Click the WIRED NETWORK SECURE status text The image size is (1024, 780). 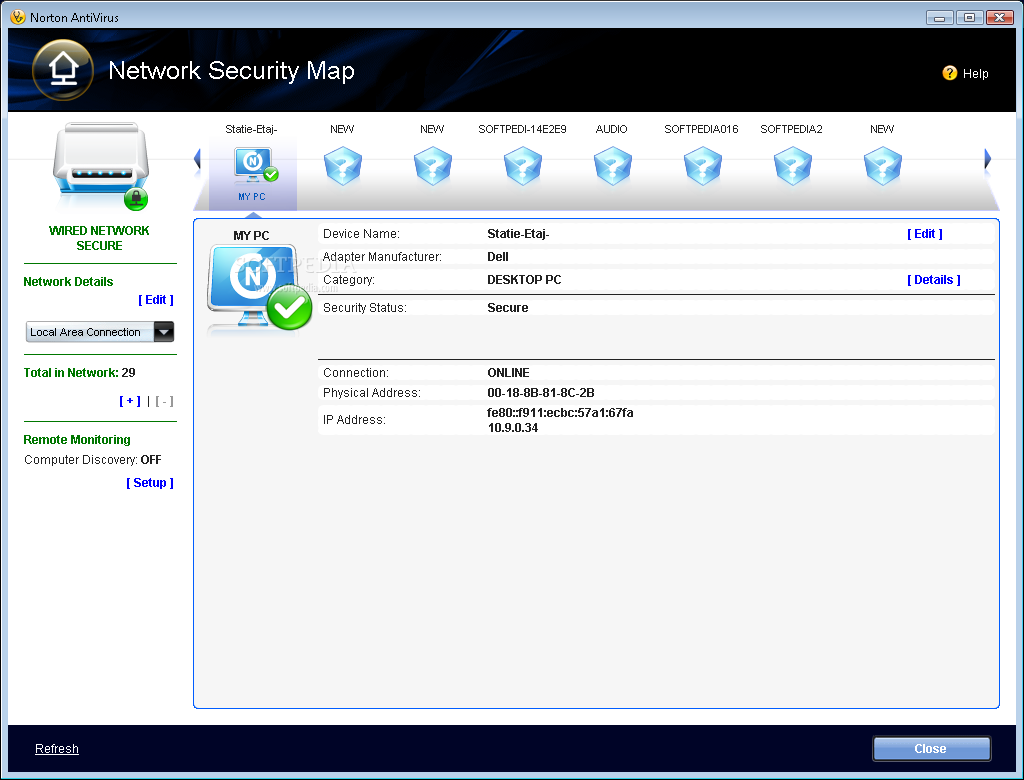click(x=99, y=238)
